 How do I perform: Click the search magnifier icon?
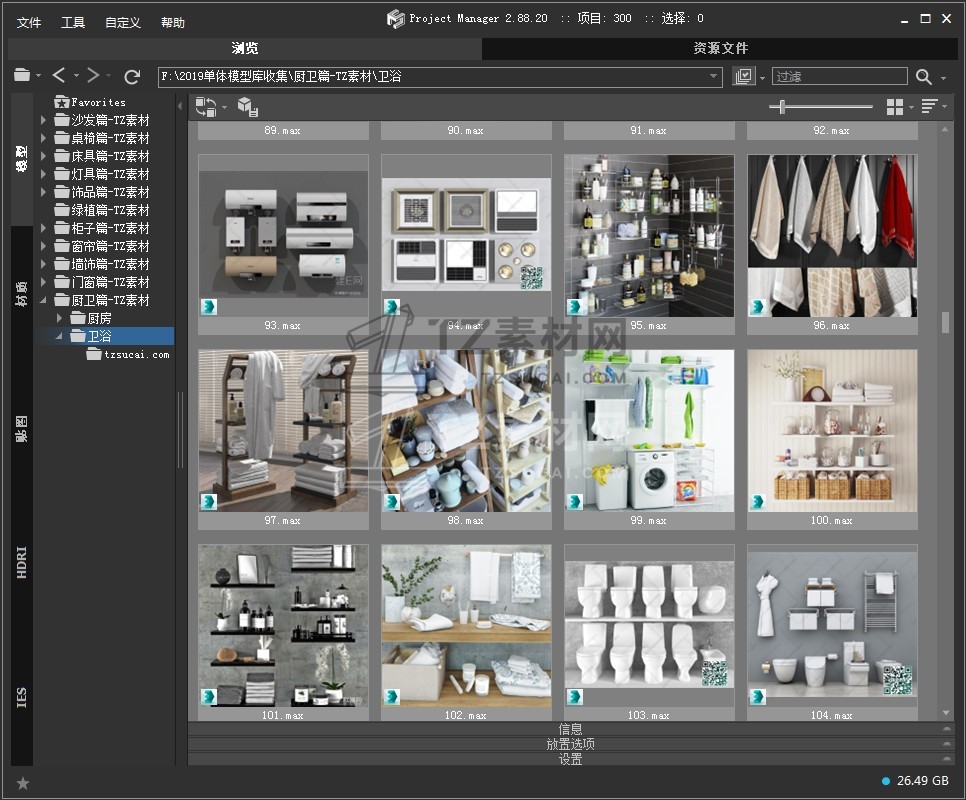point(923,77)
